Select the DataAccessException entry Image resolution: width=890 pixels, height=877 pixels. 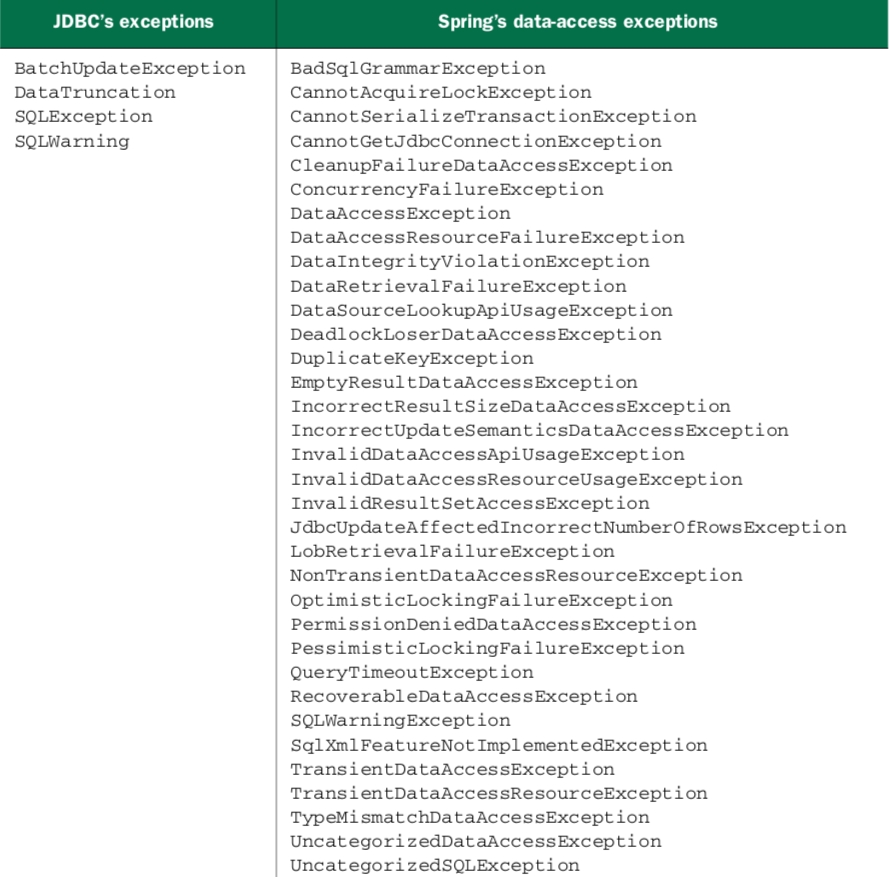pyautogui.click(x=400, y=213)
